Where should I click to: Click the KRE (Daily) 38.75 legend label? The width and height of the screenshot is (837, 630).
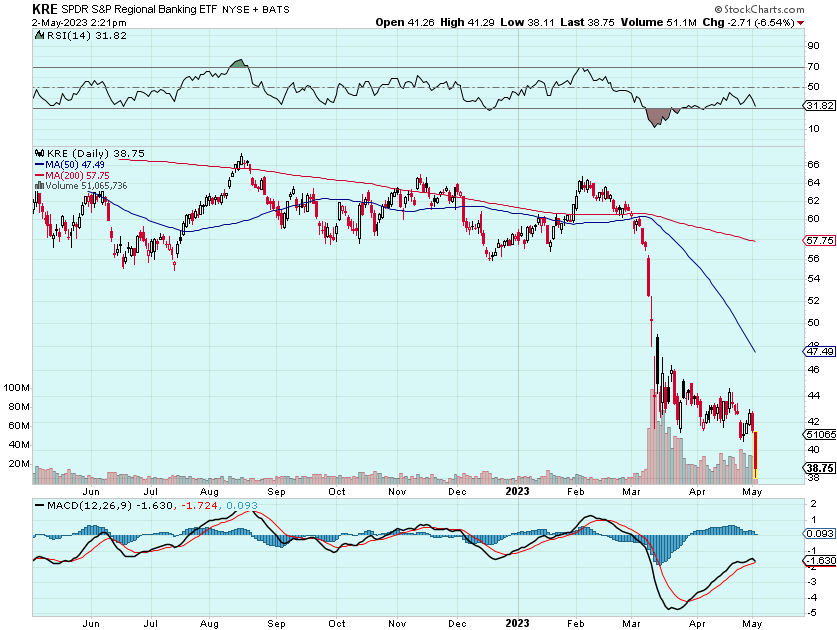96,154
